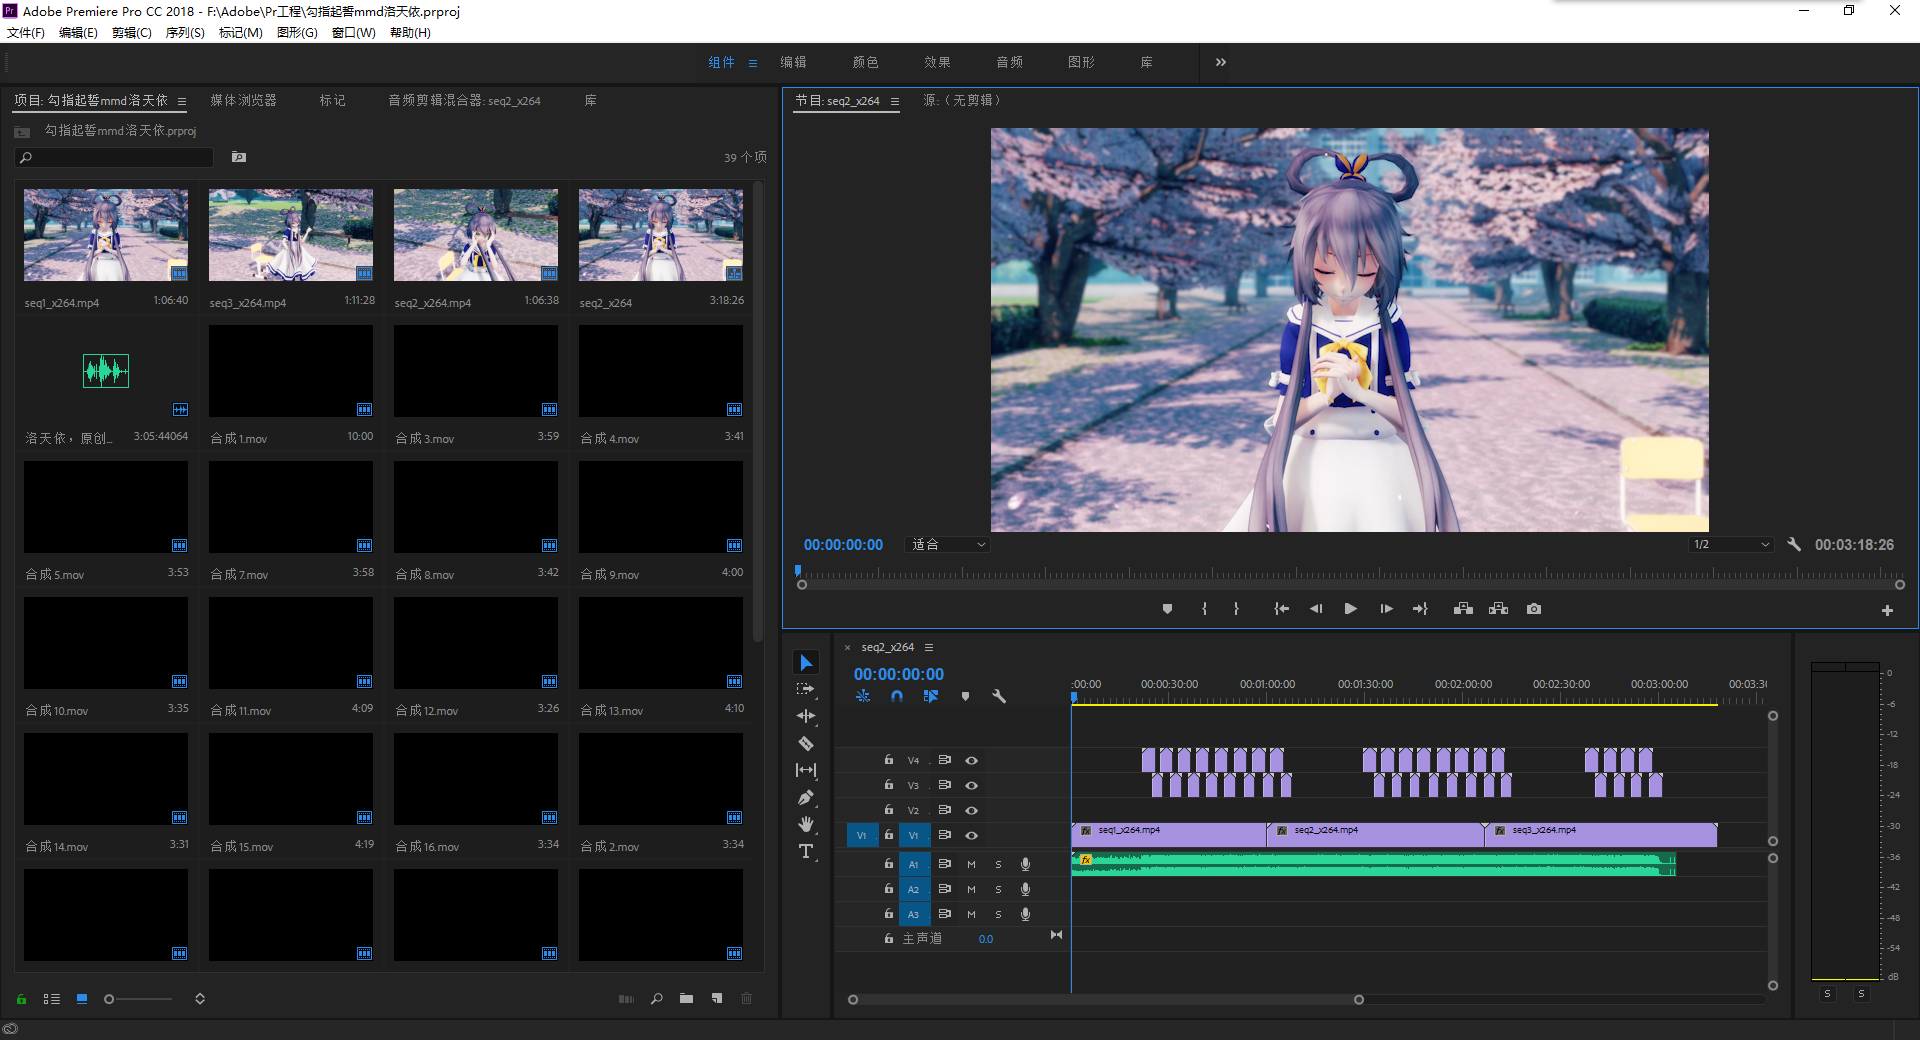Open playback resolution dropdown 1/2
1920x1040 pixels.
[1732, 545]
